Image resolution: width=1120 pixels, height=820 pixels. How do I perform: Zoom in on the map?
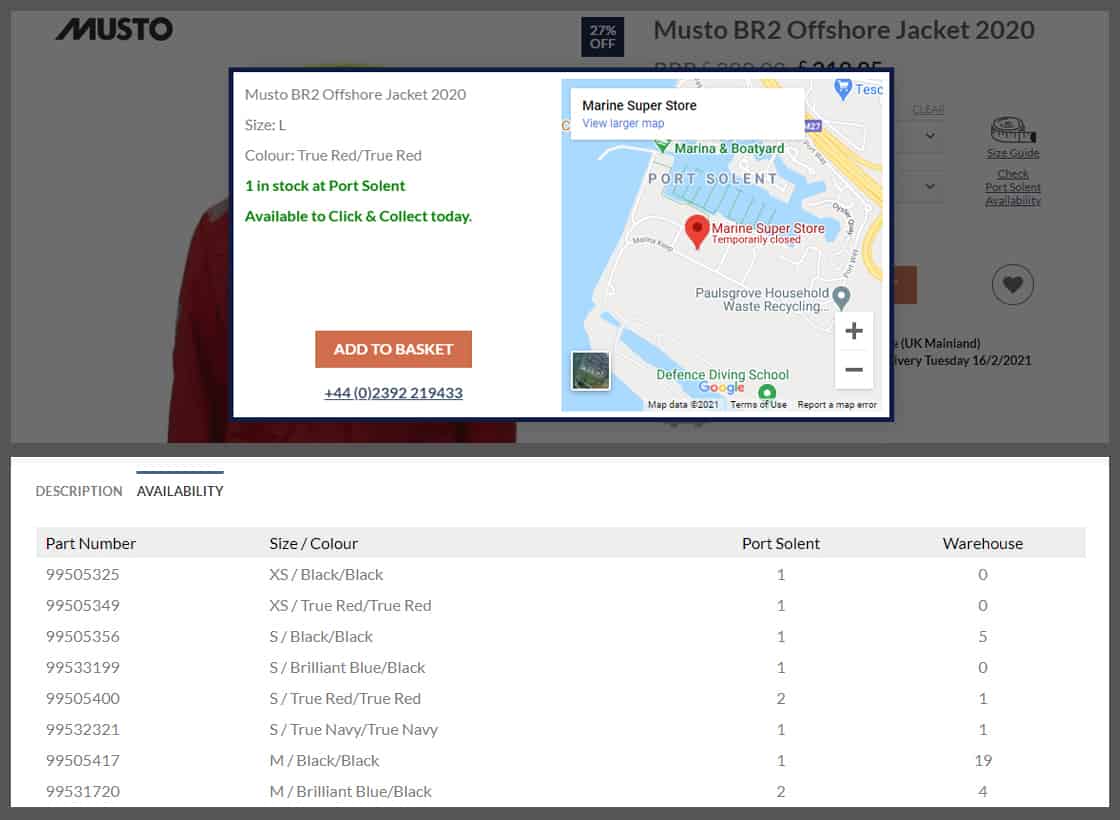[x=854, y=331]
